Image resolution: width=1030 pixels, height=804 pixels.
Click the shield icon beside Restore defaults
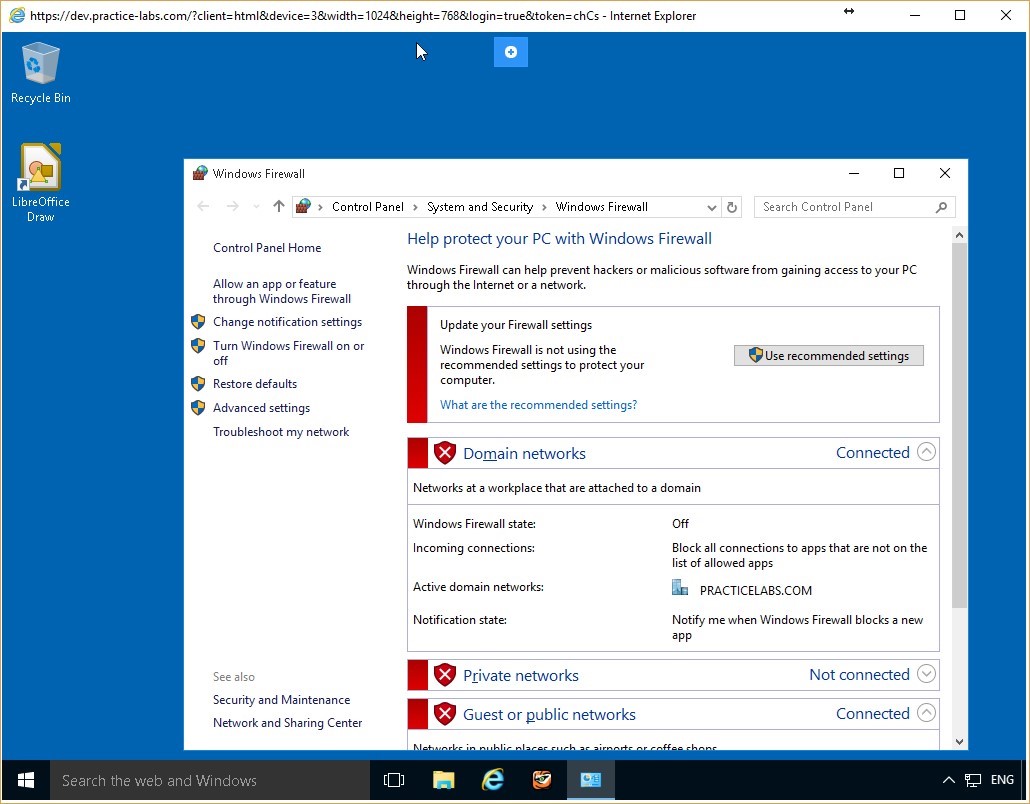click(x=198, y=384)
